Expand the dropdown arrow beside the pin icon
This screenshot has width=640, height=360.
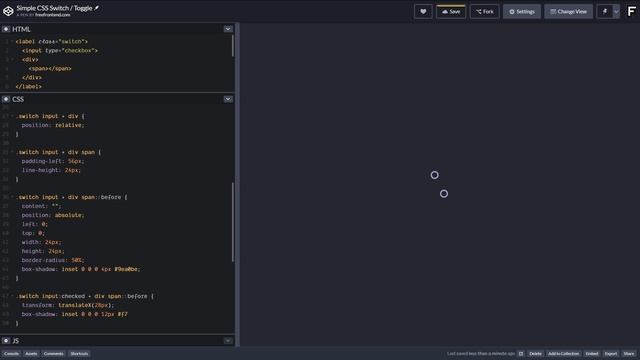[x=616, y=11]
